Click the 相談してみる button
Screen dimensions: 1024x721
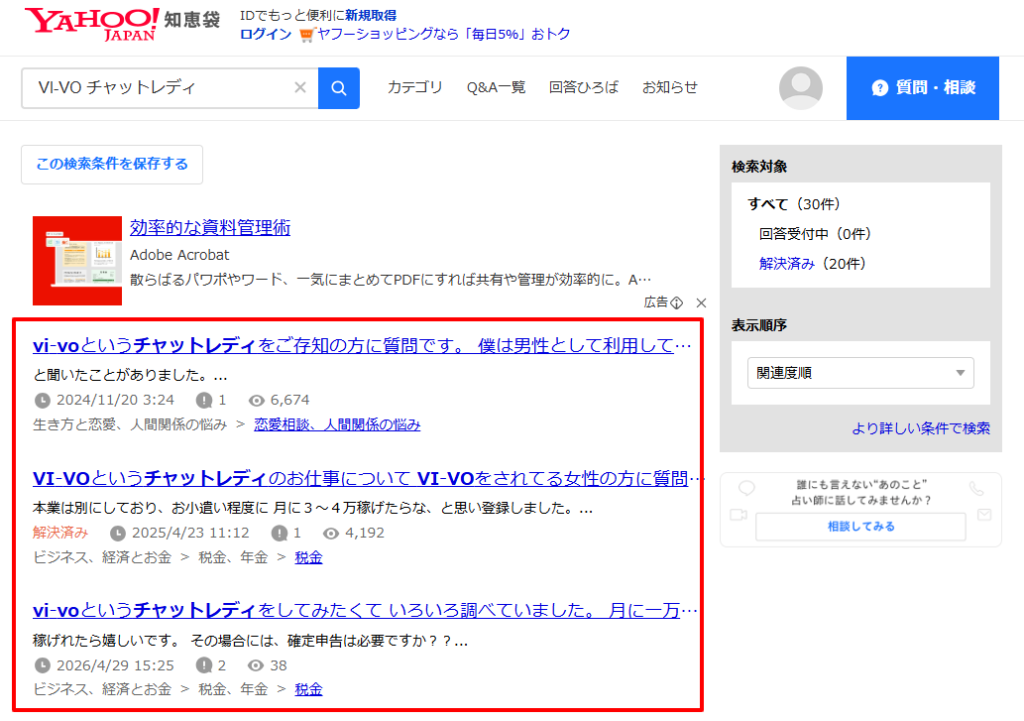(860, 526)
